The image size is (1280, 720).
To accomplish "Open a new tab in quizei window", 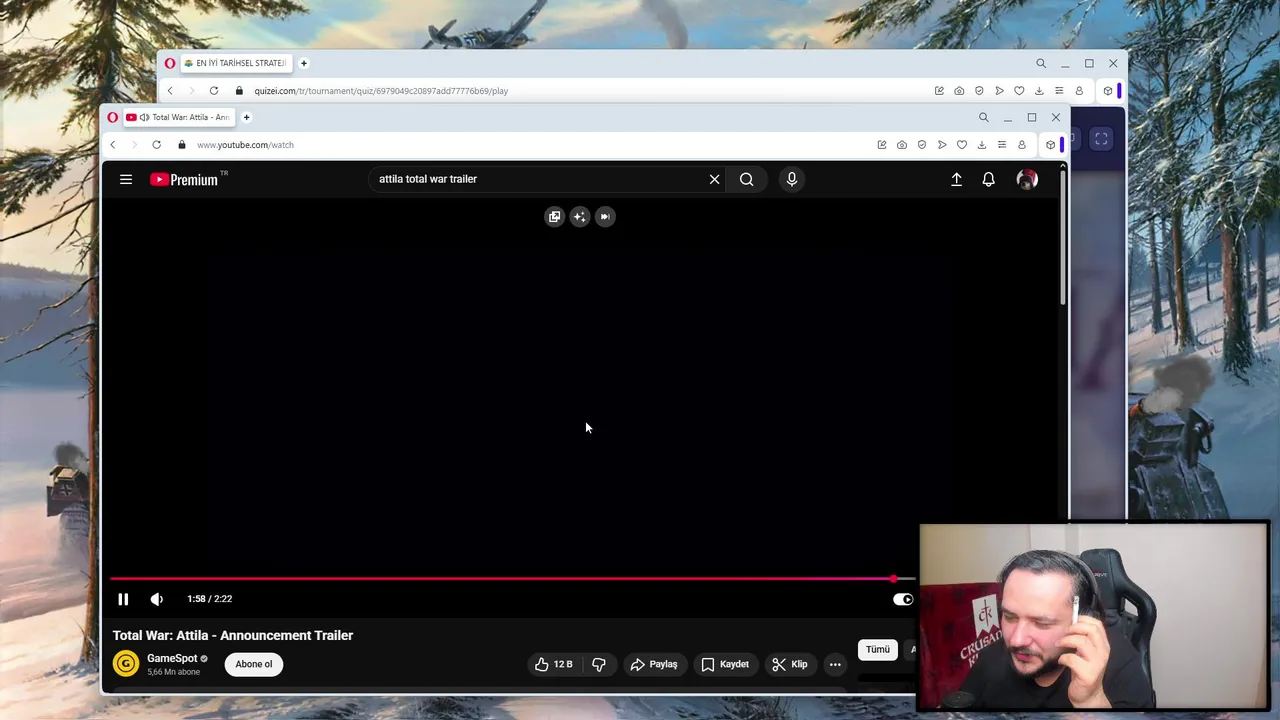I will point(304,63).
